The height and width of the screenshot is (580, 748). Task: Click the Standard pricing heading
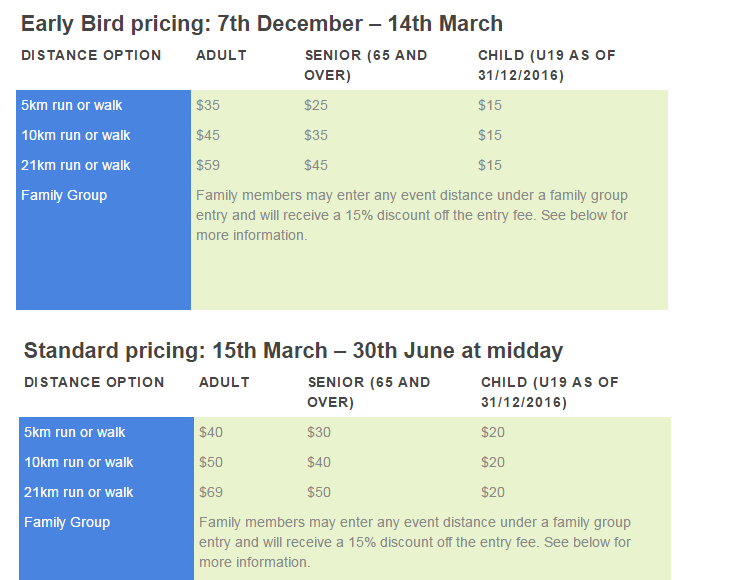pos(293,351)
